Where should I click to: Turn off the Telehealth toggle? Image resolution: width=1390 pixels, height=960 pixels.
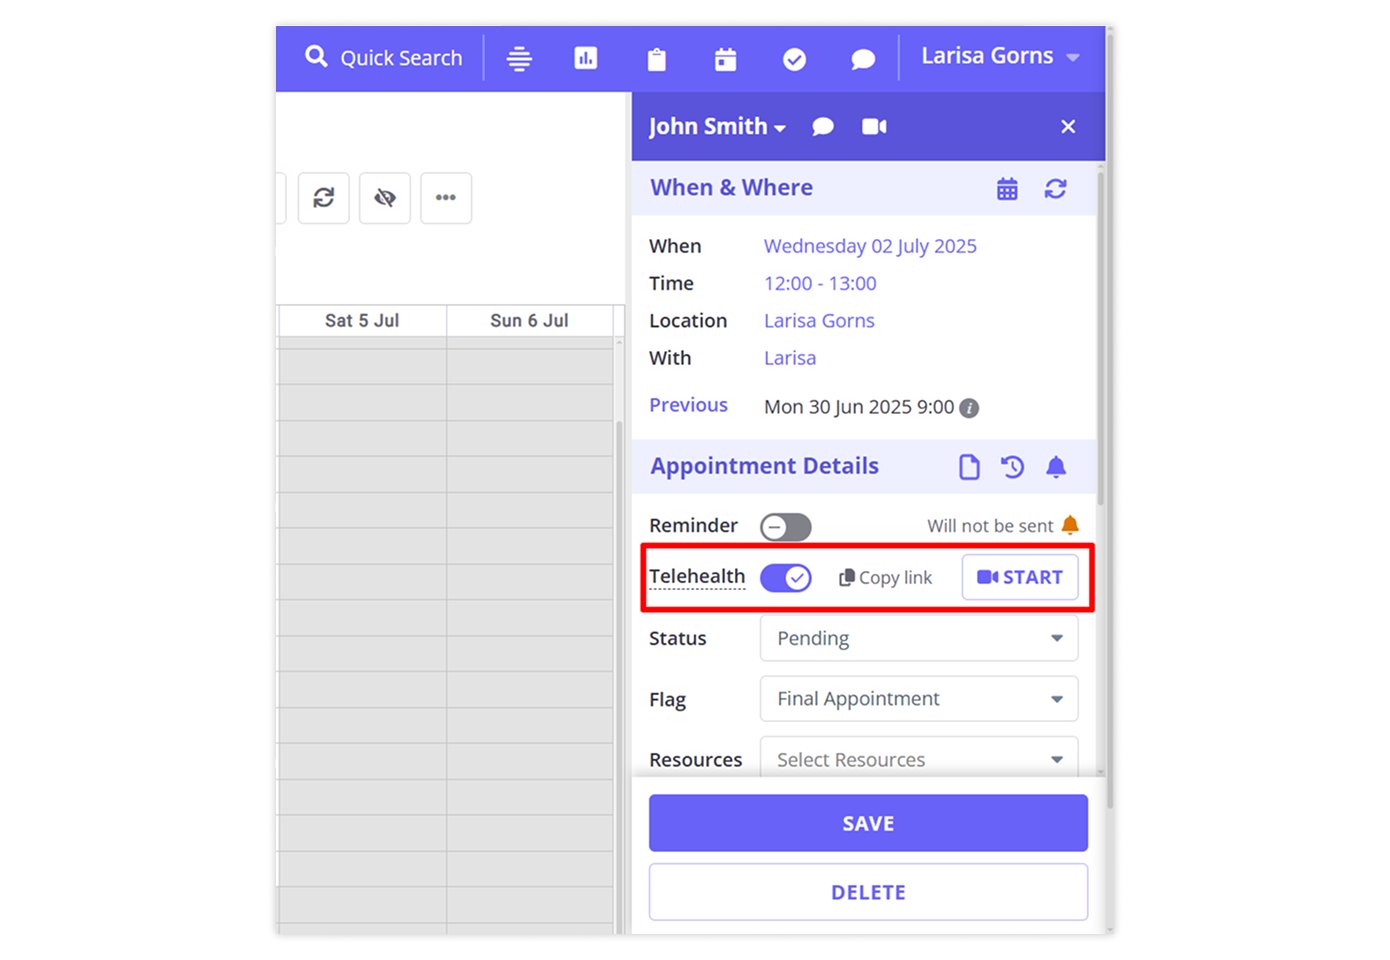pos(786,578)
